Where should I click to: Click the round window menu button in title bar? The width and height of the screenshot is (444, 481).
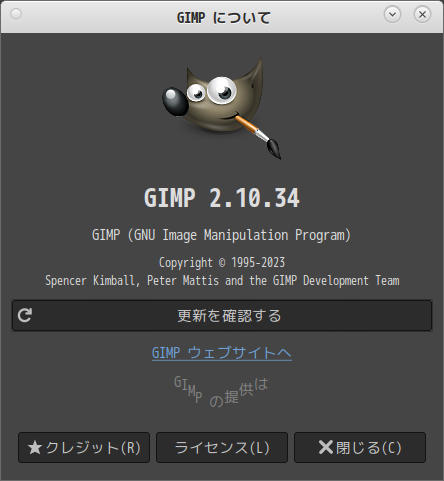(x=16, y=14)
